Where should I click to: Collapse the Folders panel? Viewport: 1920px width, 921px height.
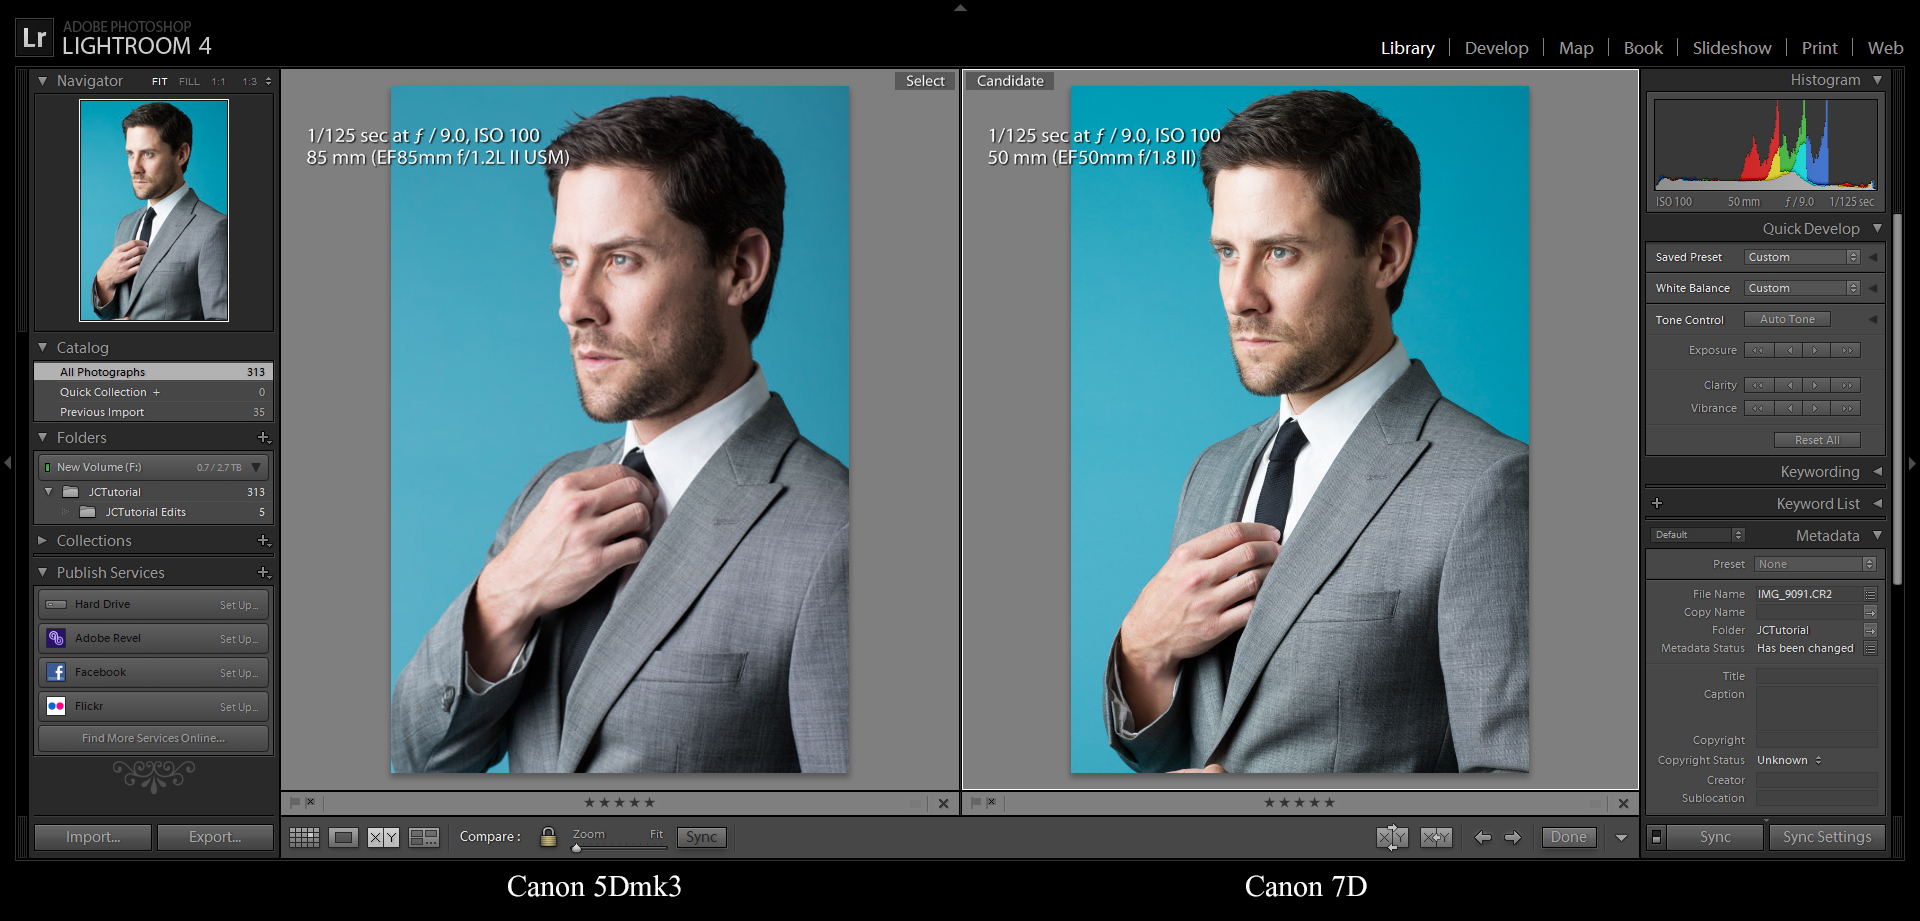[42, 438]
